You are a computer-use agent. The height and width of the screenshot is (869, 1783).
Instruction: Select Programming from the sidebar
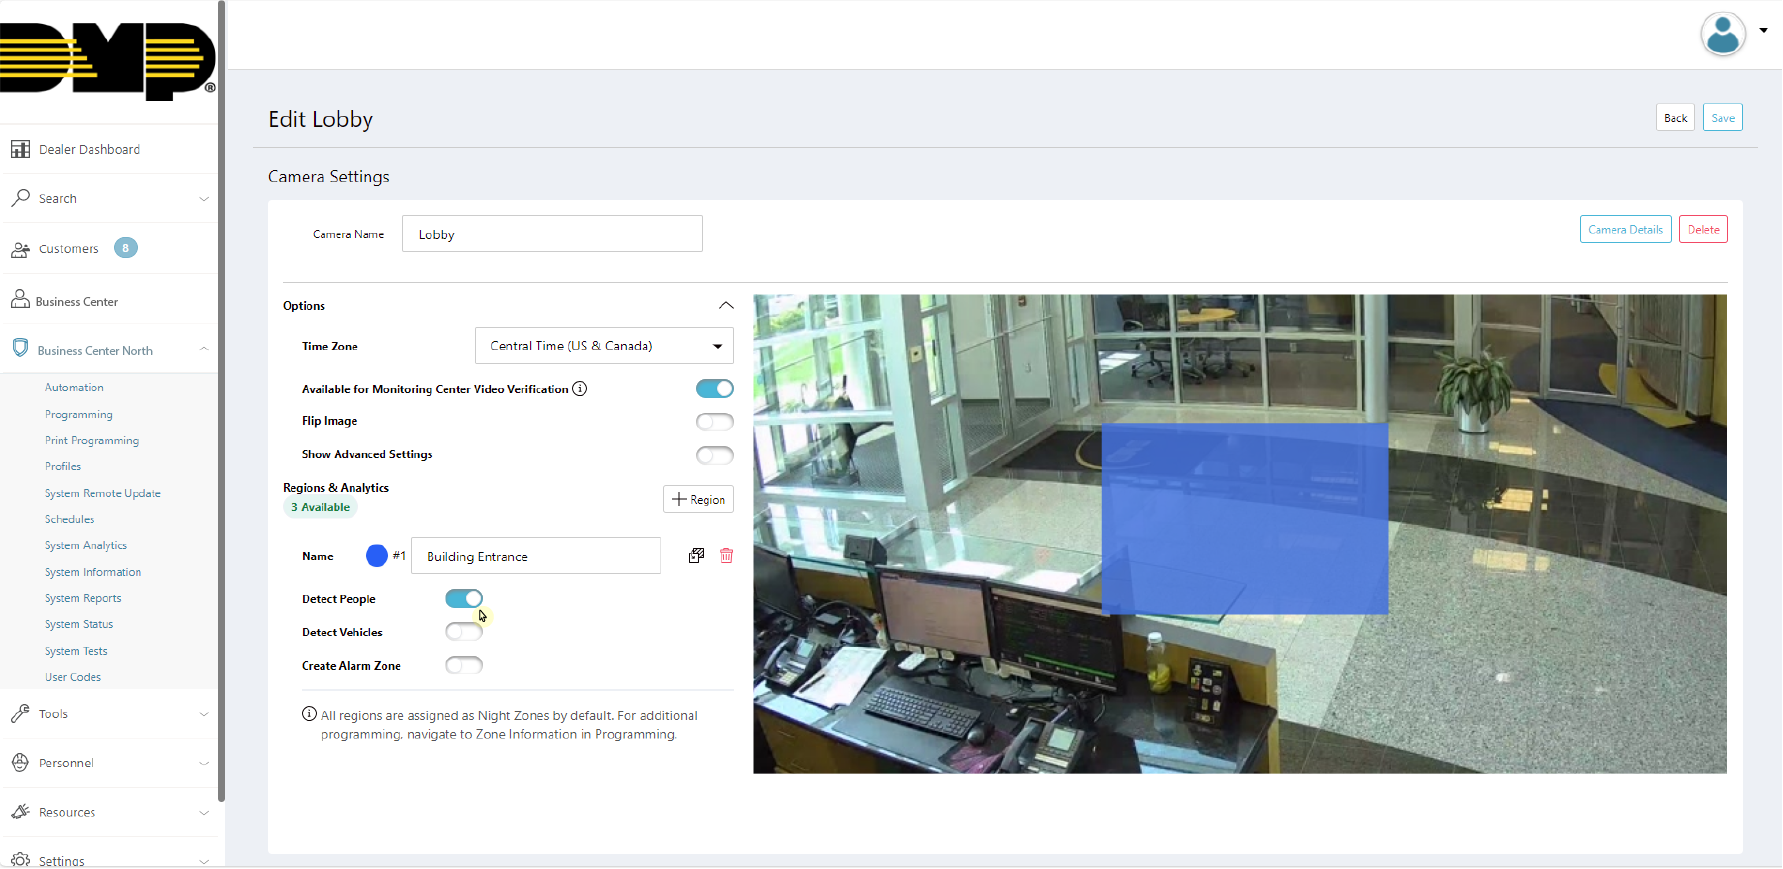[x=79, y=415]
